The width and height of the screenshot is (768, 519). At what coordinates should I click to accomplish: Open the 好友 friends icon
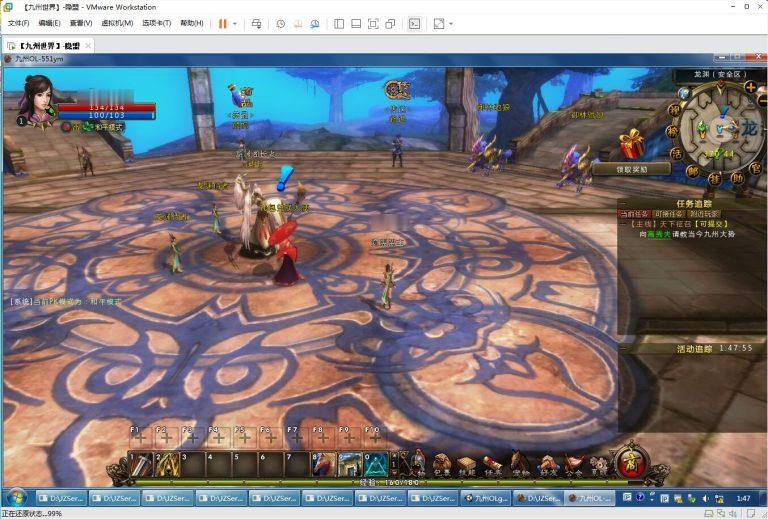(x=547, y=465)
